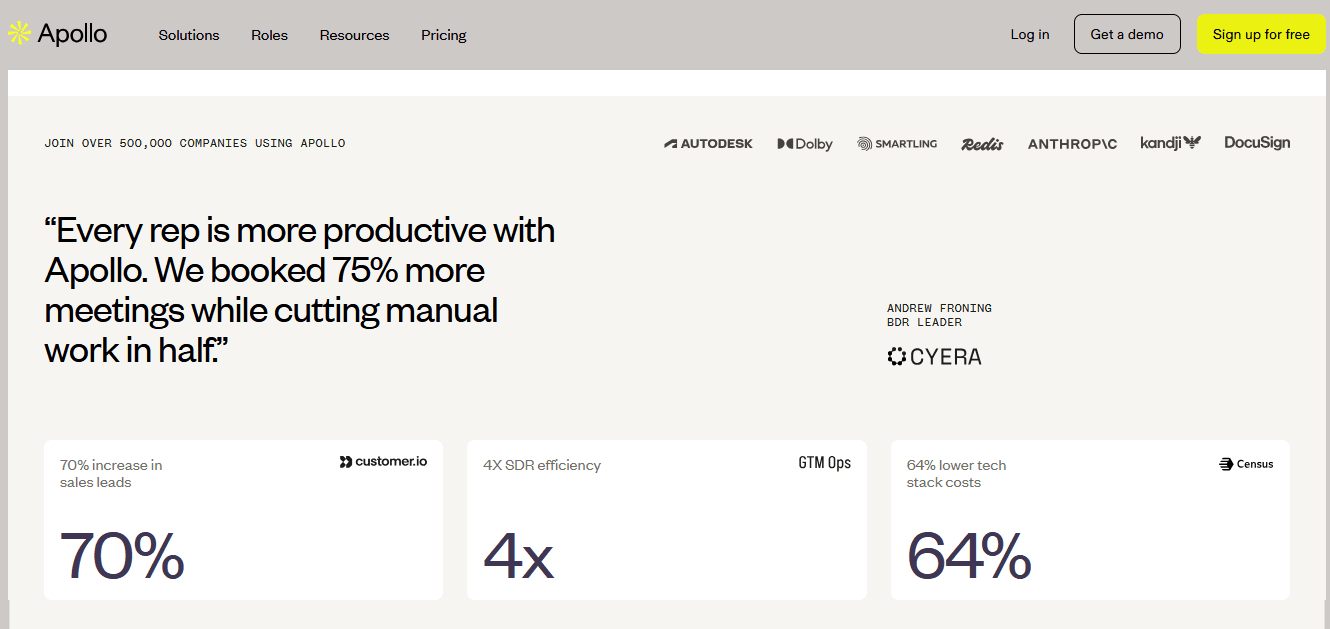1330x629 pixels.
Task: Open the Pricing page
Action: pyautogui.click(x=443, y=35)
